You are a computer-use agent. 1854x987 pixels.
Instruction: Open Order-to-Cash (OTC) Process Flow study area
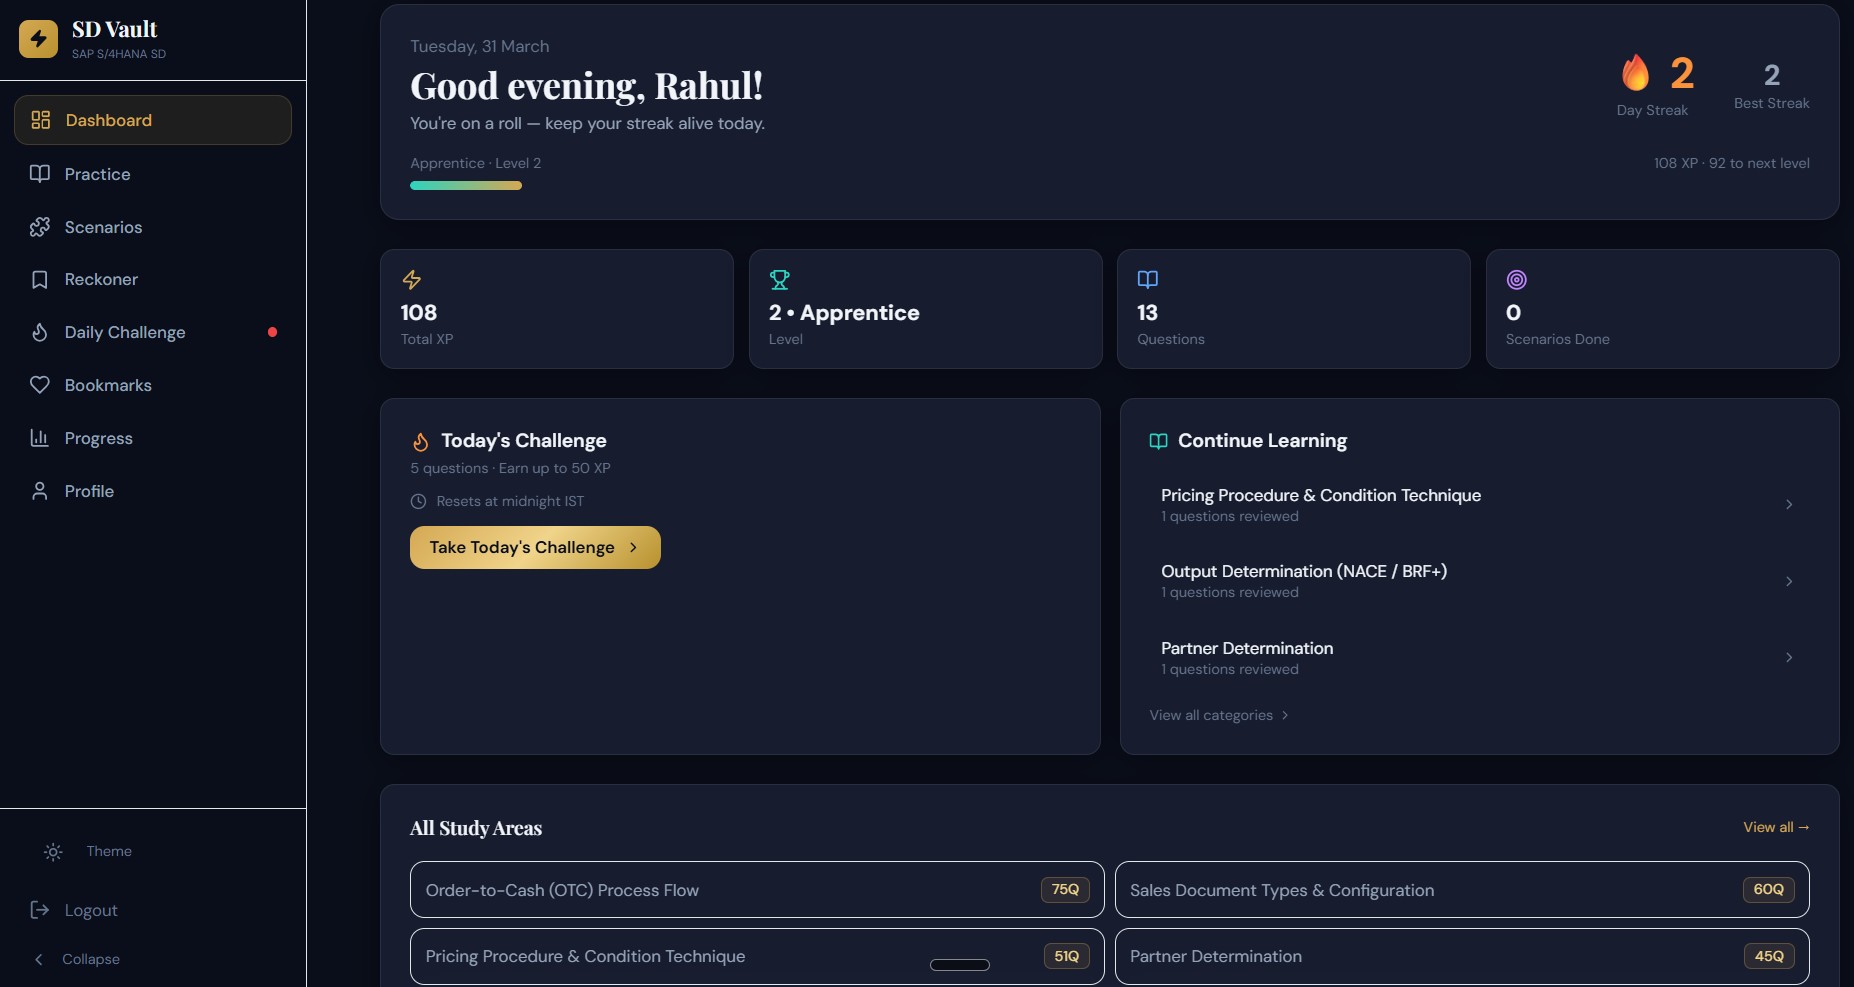757,890
